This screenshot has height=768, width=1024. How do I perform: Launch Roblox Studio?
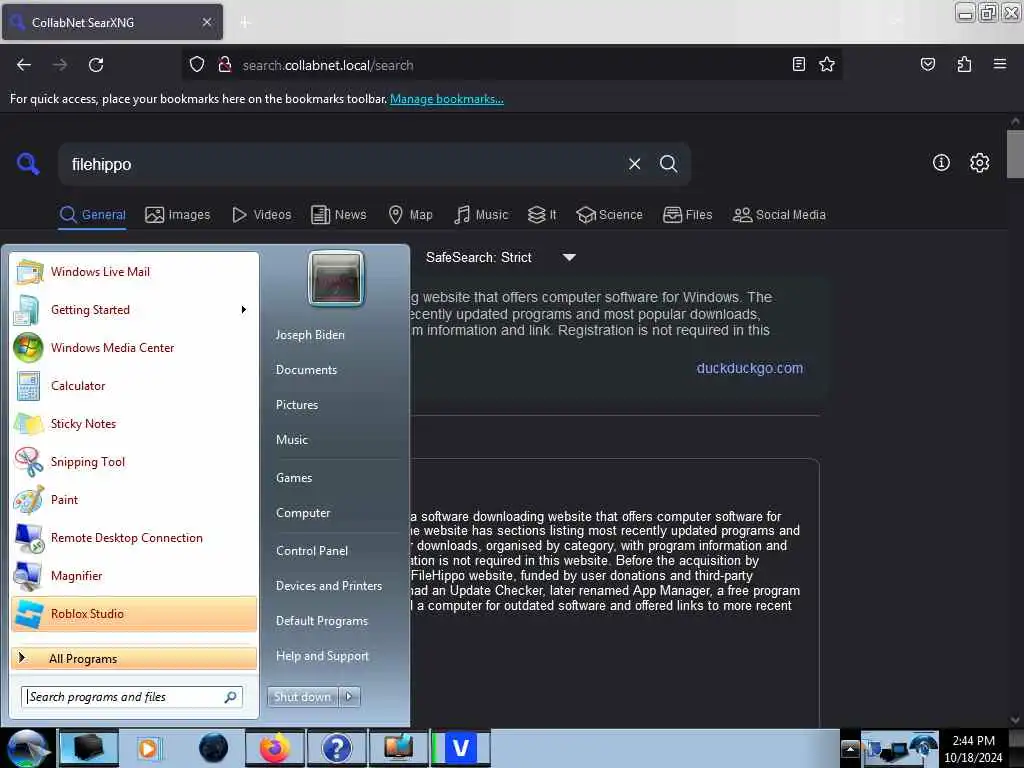pos(135,614)
